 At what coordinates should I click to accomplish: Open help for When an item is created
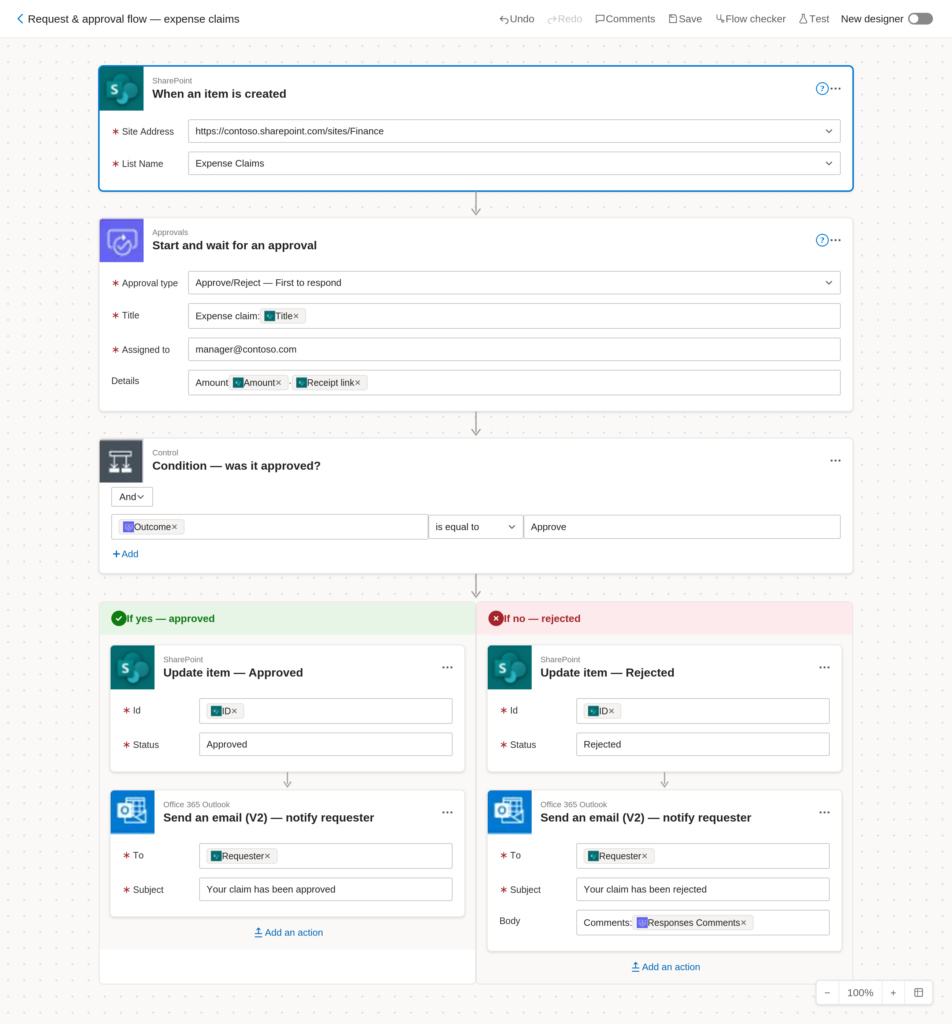821,89
